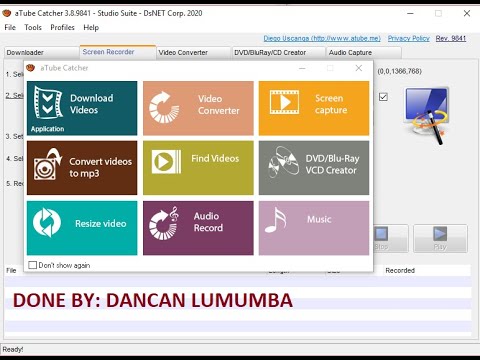
Task: Open the Diego Uscanga atube.me link
Action: [322, 38]
